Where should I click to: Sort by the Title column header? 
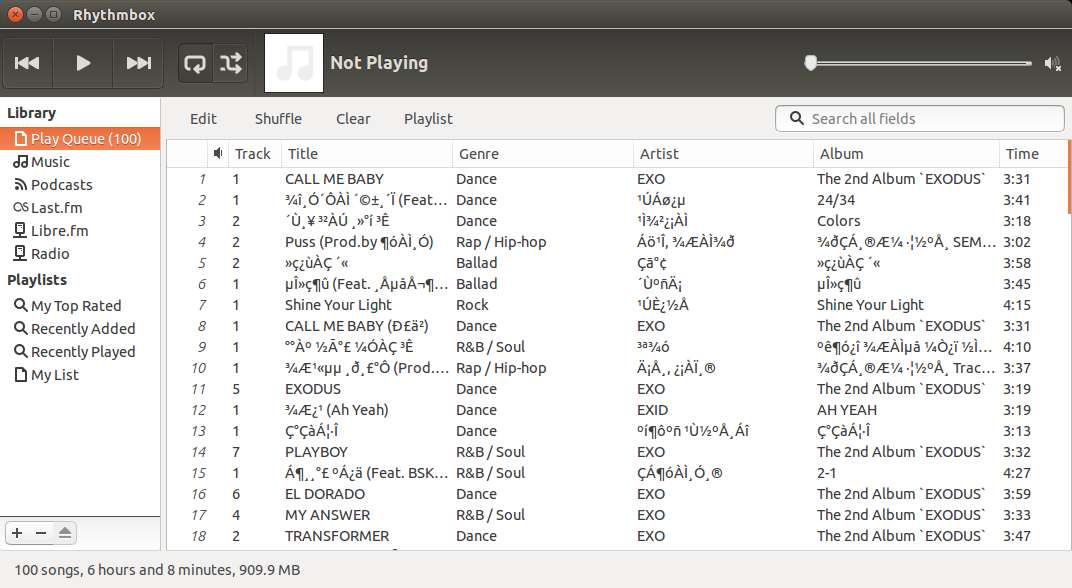(x=367, y=154)
